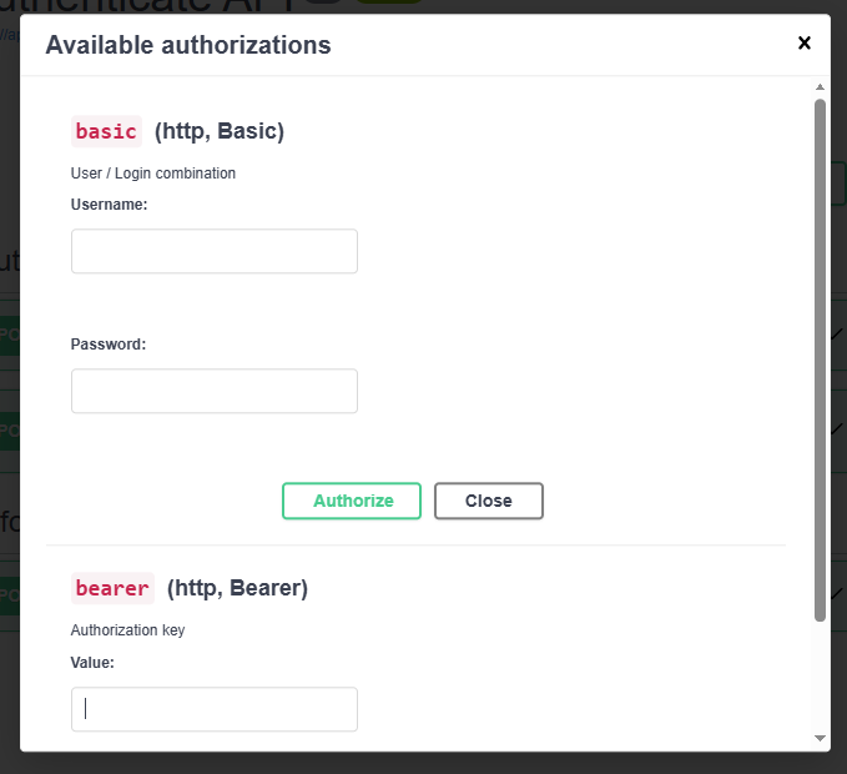Click 'User / Login combination' description

153,173
